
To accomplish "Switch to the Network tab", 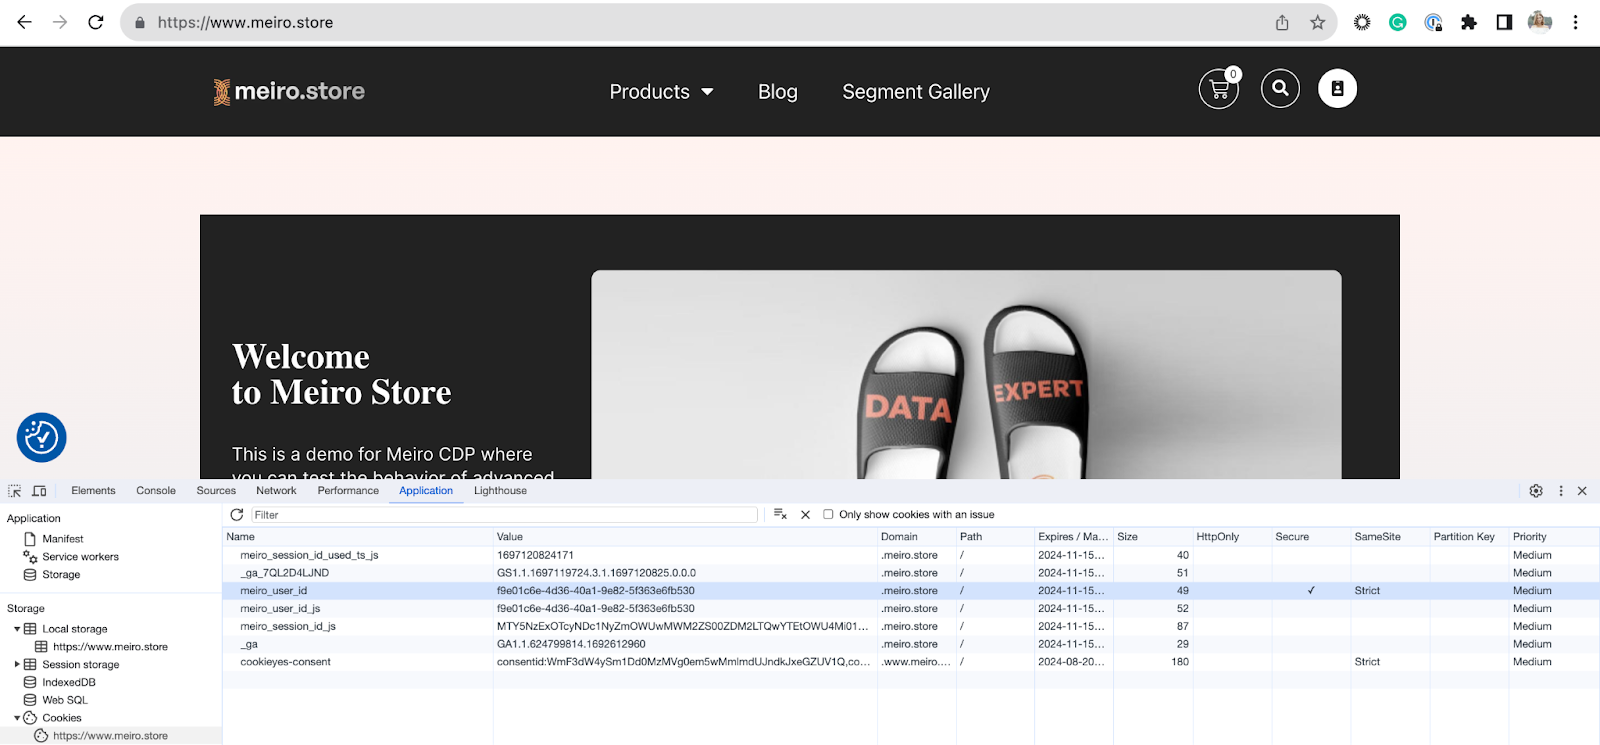I will click(x=276, y=491).
